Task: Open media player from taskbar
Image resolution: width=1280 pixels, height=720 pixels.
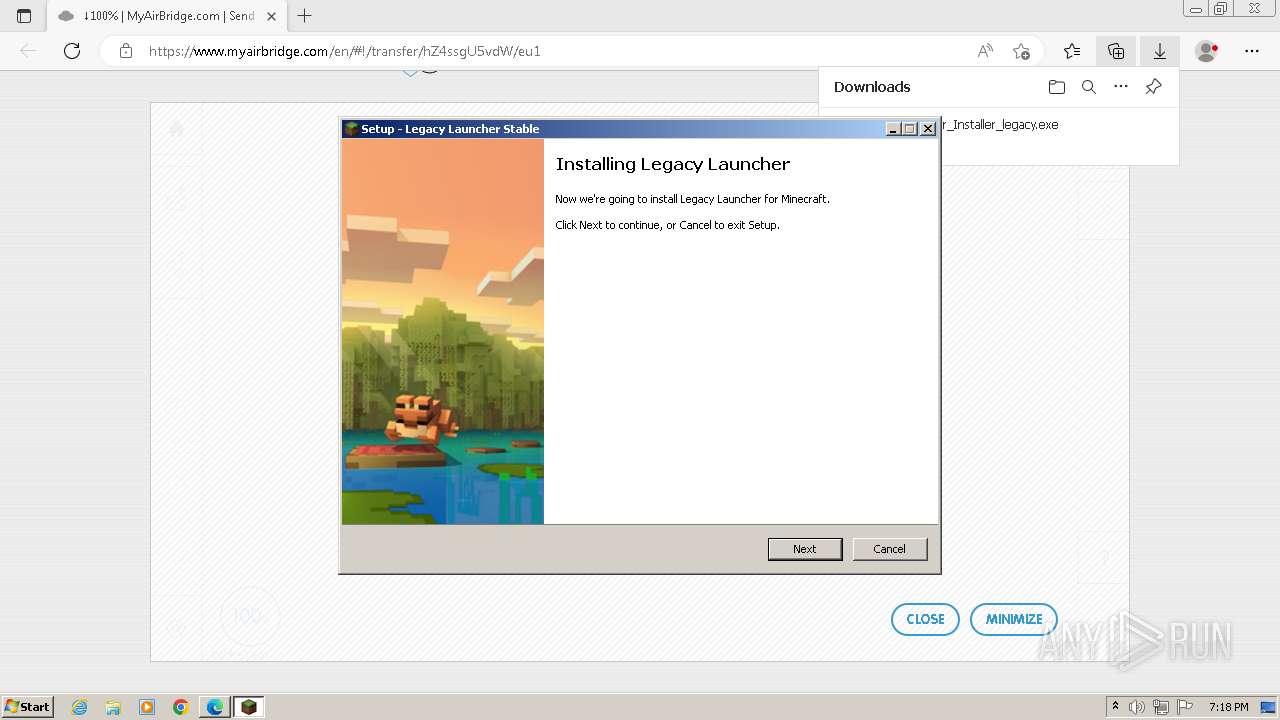Action: [147, 707]
